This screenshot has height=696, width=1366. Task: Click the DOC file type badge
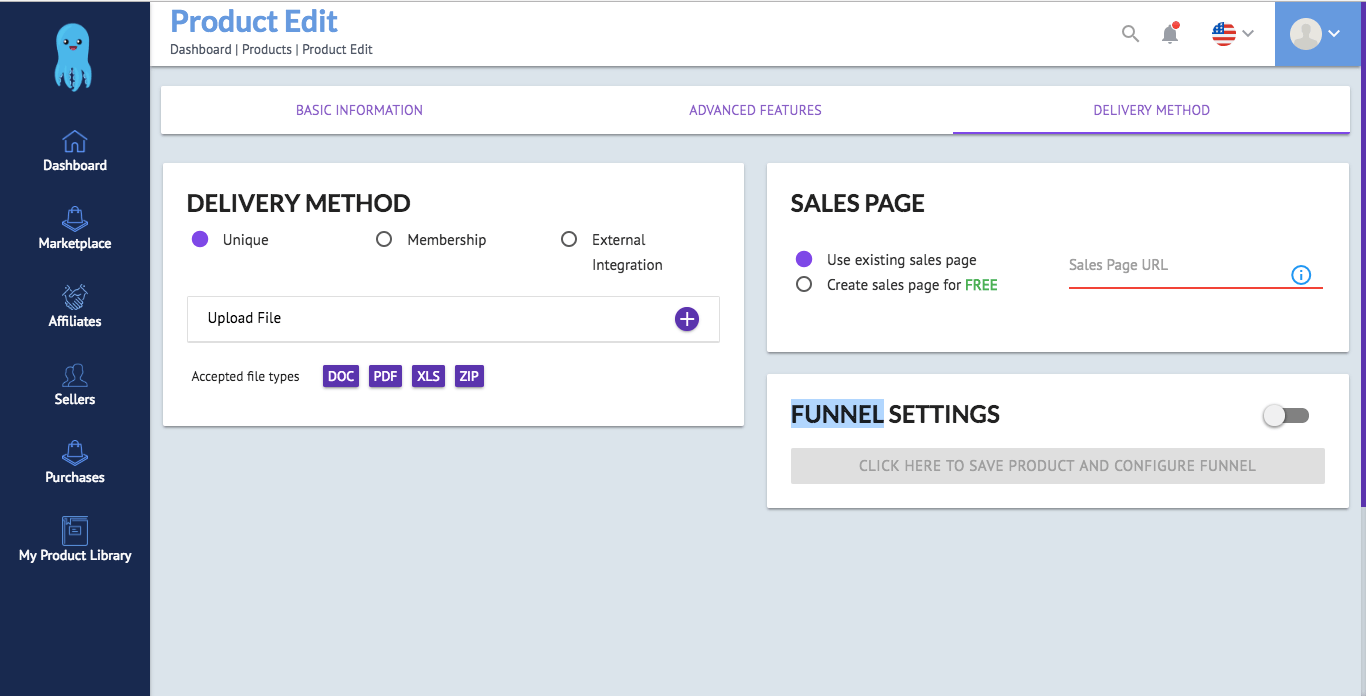coord(341,376)
